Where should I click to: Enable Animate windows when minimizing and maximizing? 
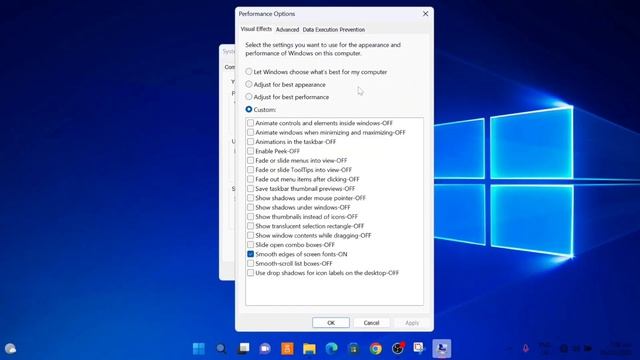[251, 132]
